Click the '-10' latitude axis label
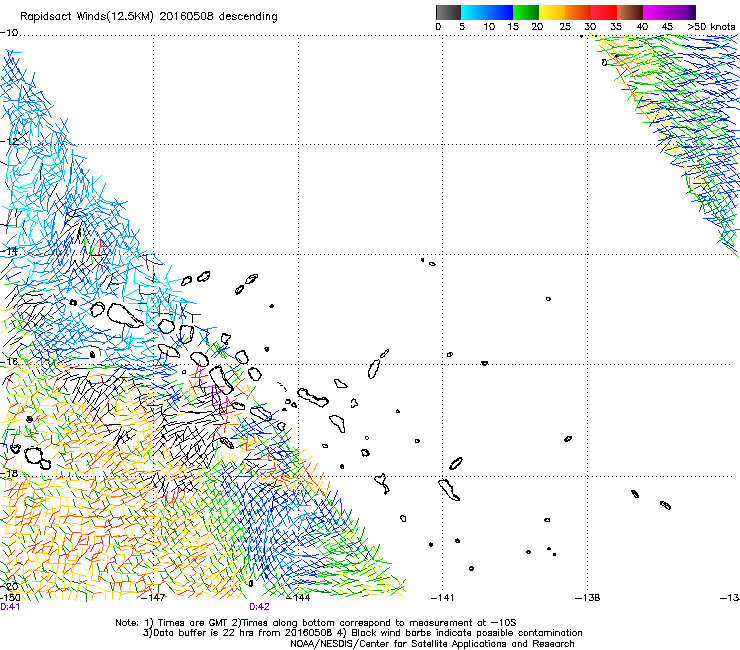The image size is (740, 650). coord(9,33)
